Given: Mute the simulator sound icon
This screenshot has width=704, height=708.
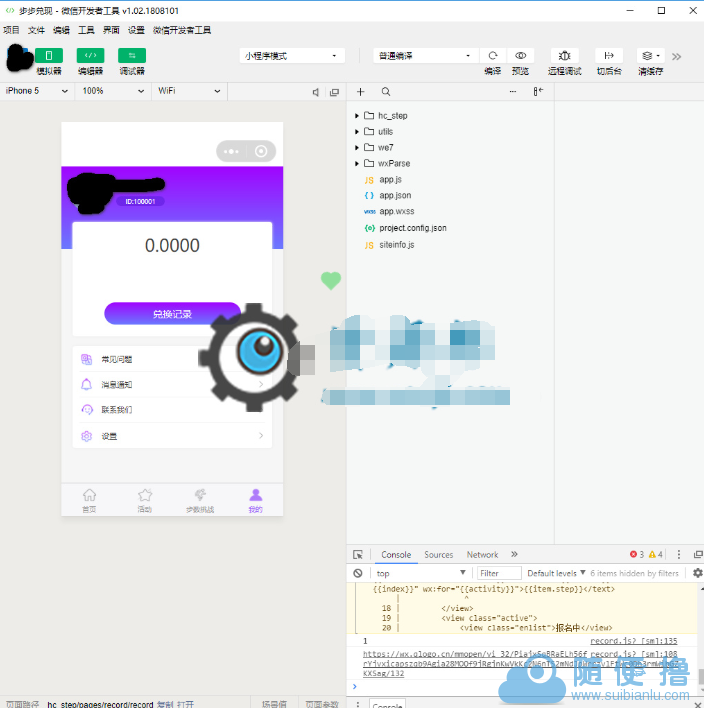Looking at the screenshot, I should tap(316, 92).
